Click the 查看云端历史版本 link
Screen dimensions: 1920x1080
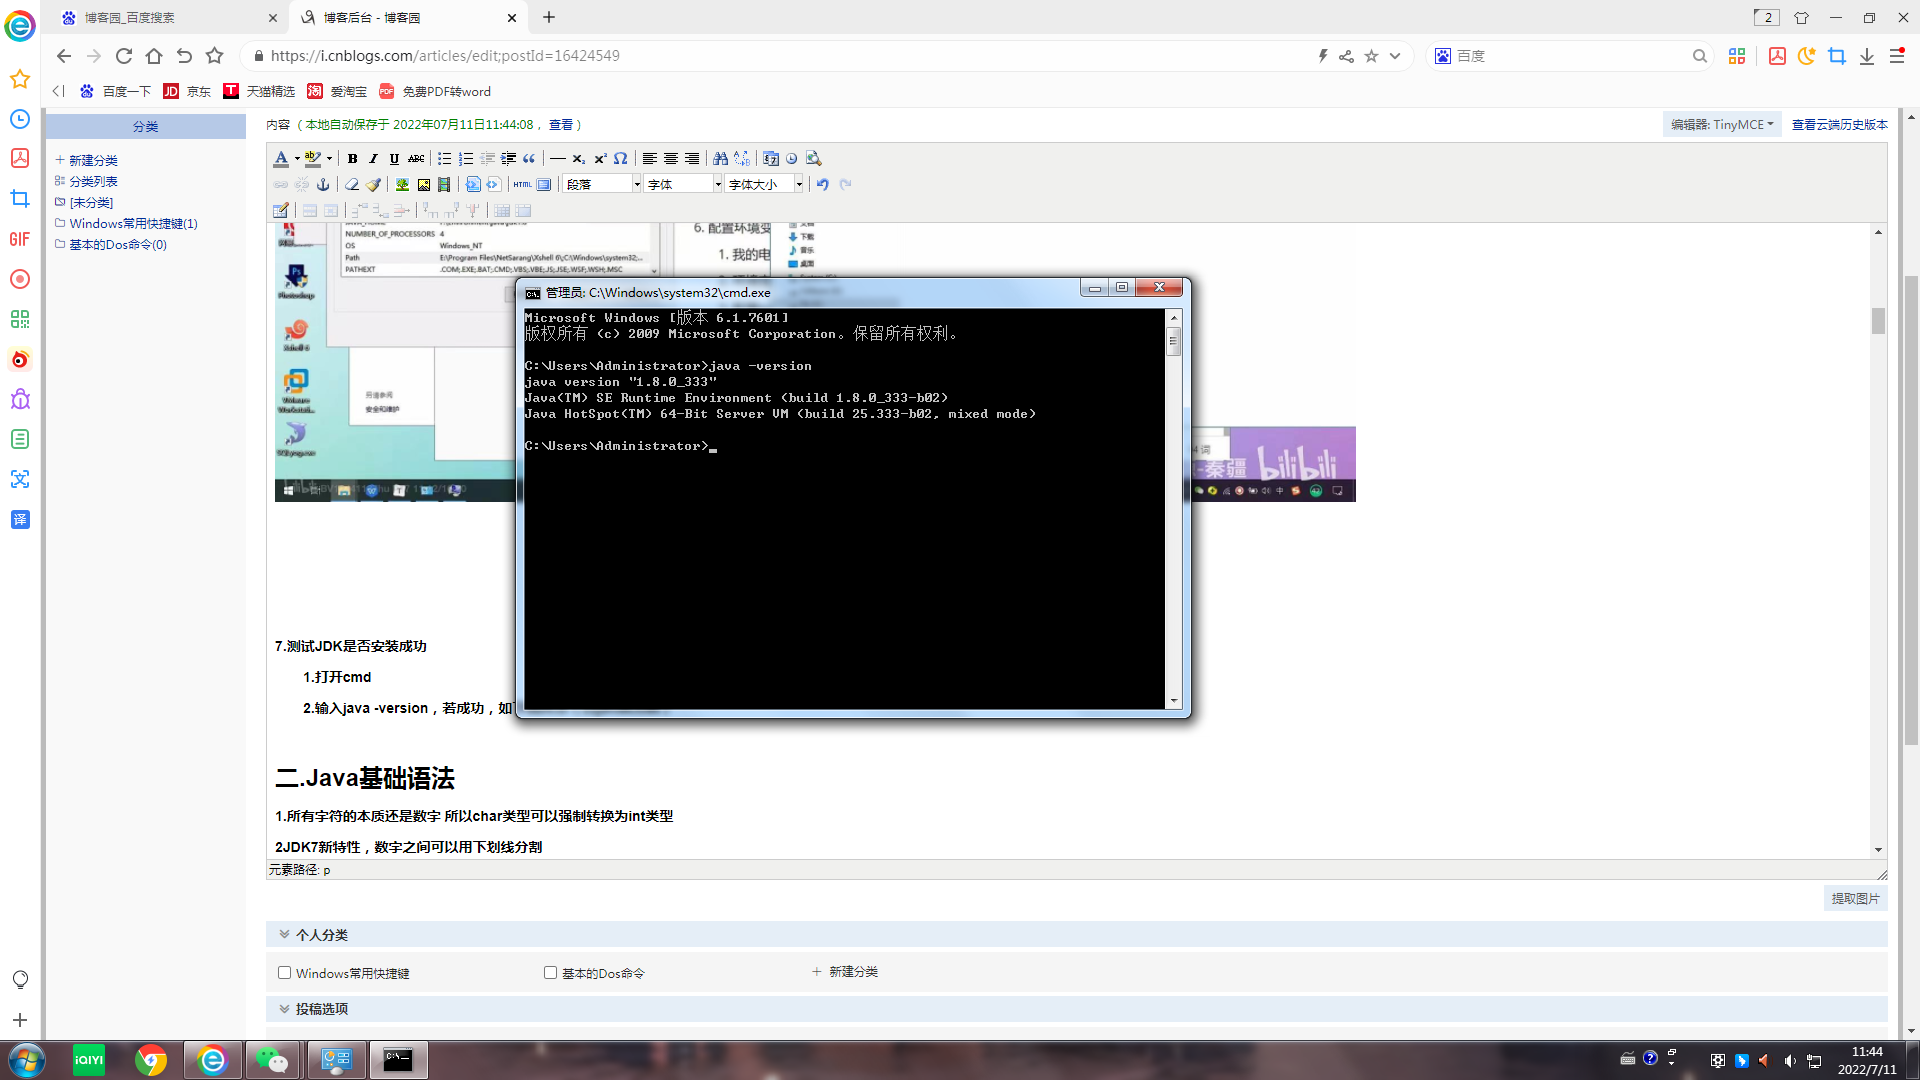pos(1839,124)
